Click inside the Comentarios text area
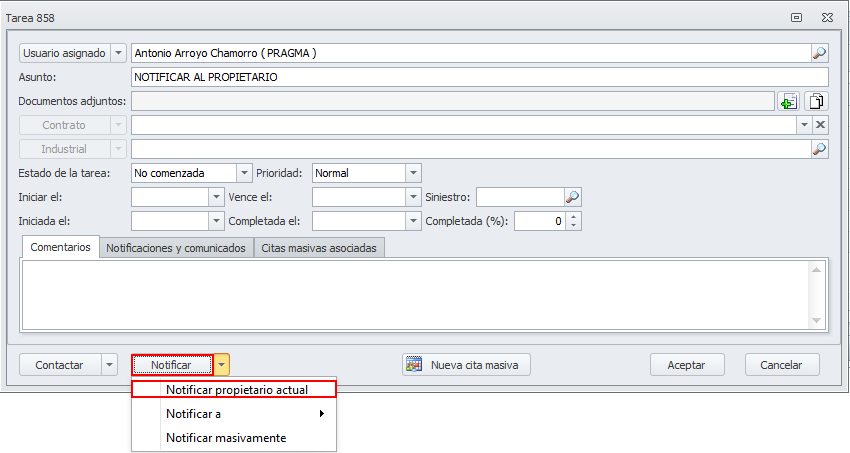 (416, 295)
